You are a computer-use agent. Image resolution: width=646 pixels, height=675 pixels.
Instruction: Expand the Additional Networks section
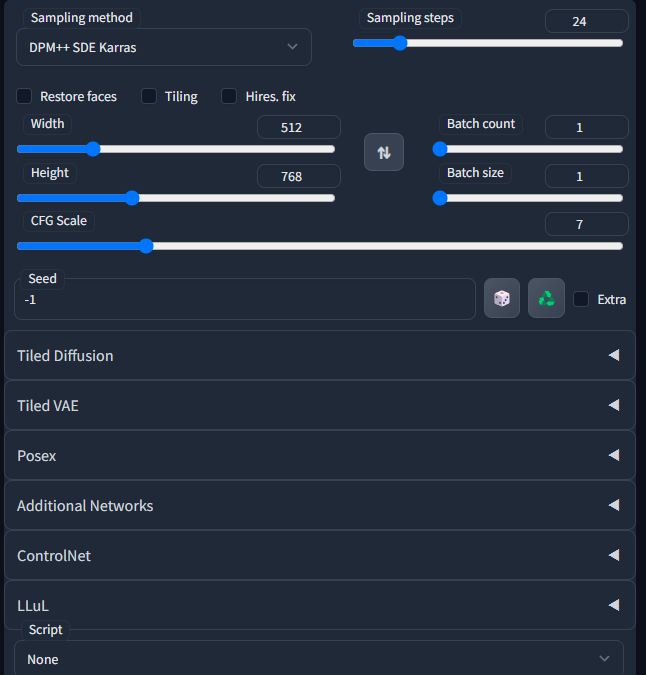[320, 505]
